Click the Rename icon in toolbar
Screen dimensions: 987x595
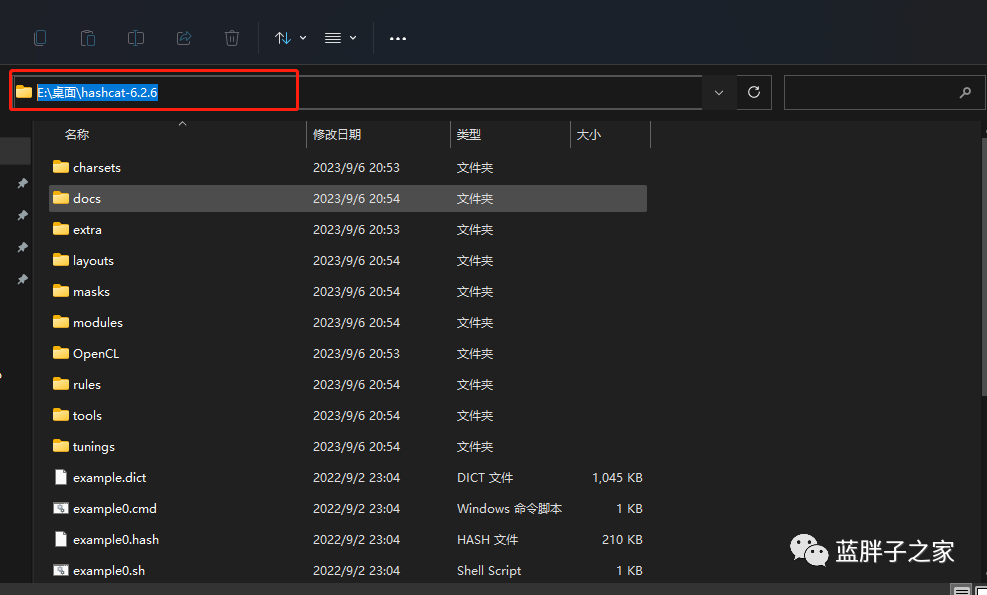(135, 38)
